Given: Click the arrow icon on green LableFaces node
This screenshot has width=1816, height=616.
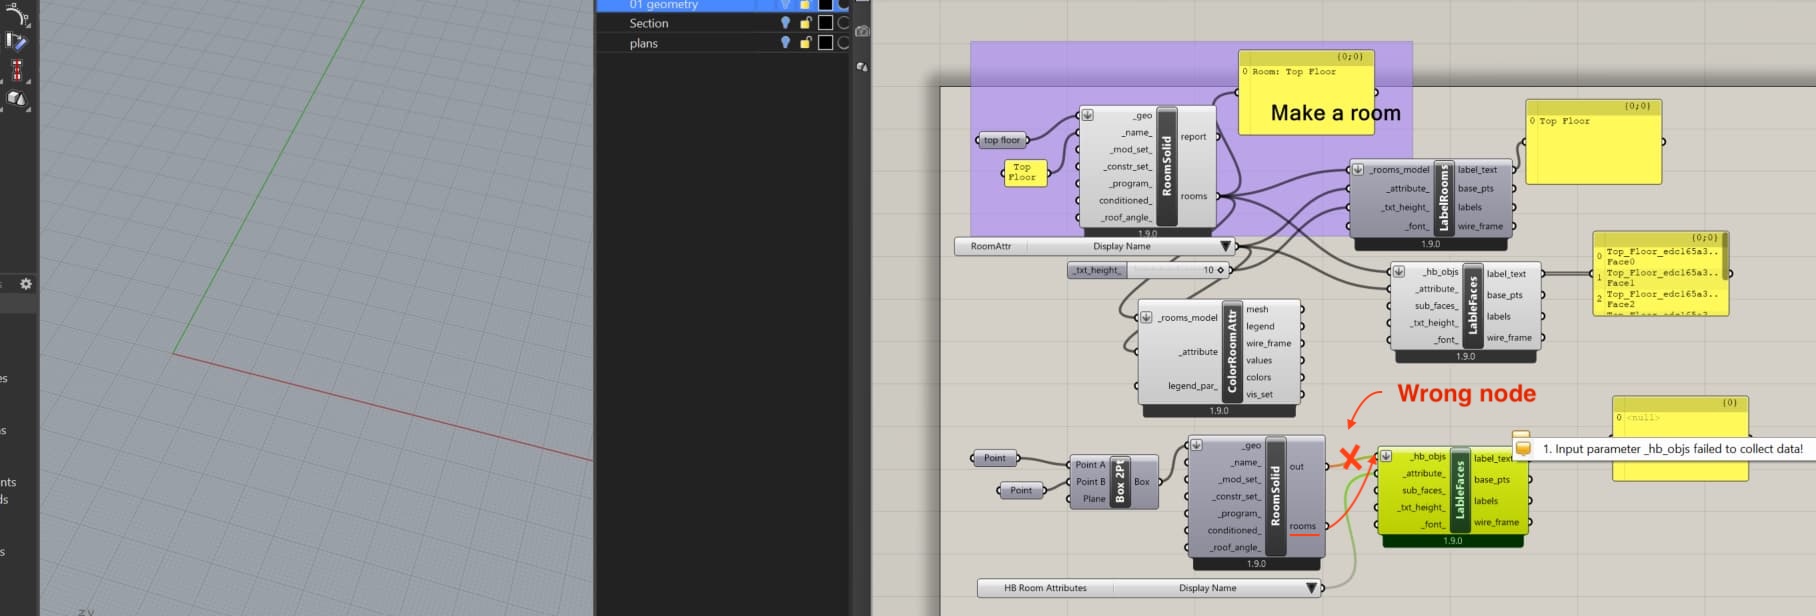Looking at the screenshot, I should (1386, 456).
